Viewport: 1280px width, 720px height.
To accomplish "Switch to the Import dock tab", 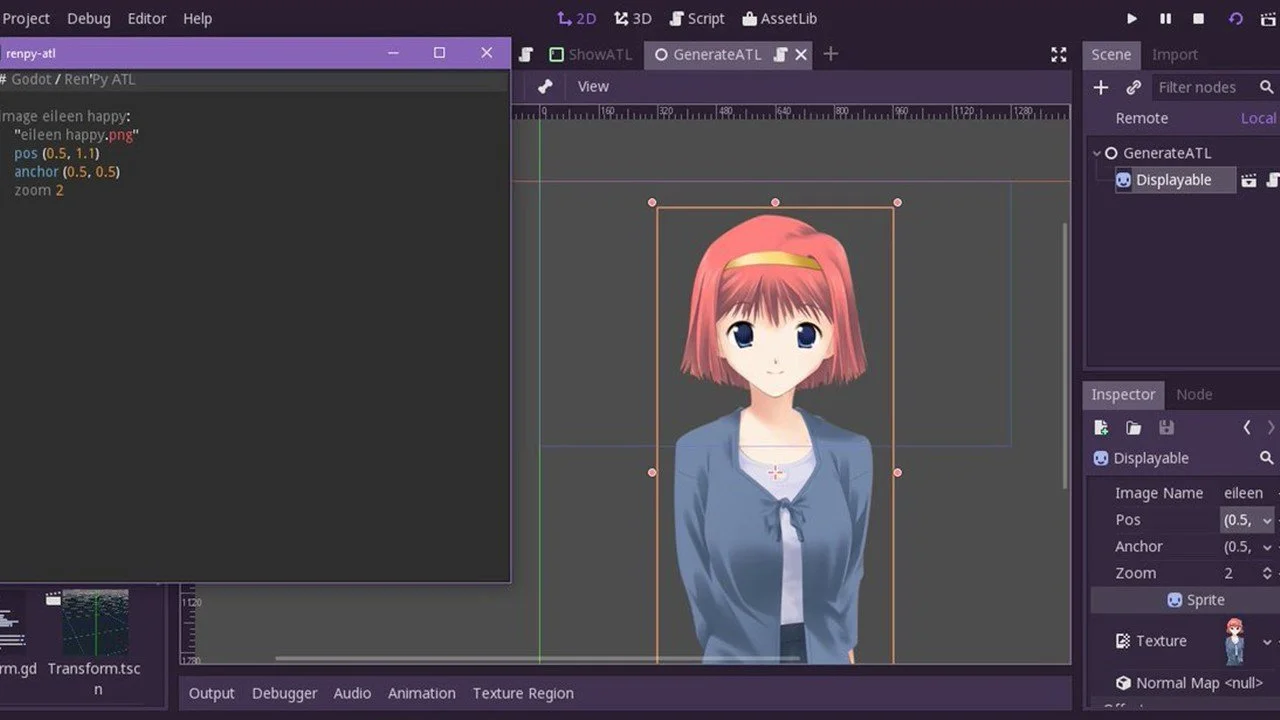I will click(1175, 55).
